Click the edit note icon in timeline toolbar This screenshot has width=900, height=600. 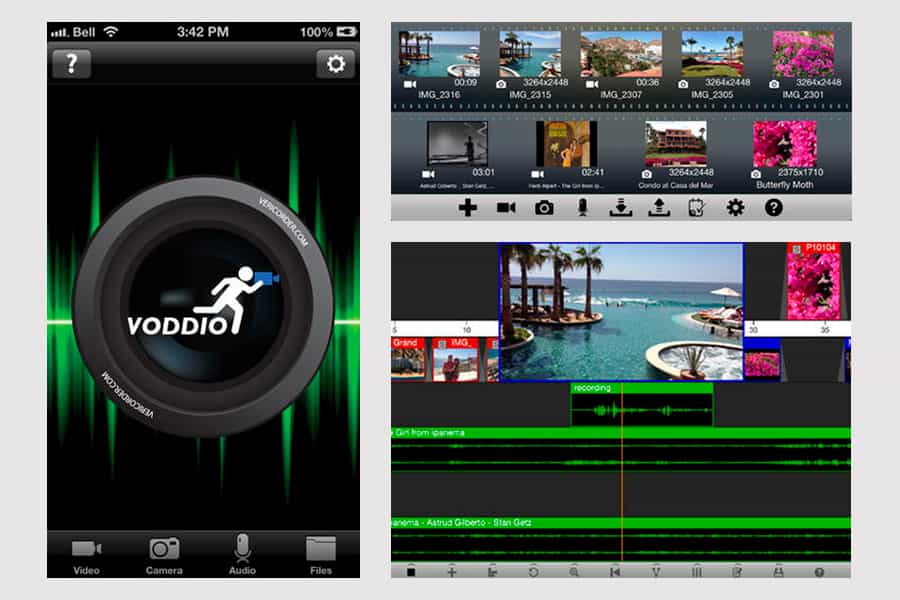coord(737,572)
